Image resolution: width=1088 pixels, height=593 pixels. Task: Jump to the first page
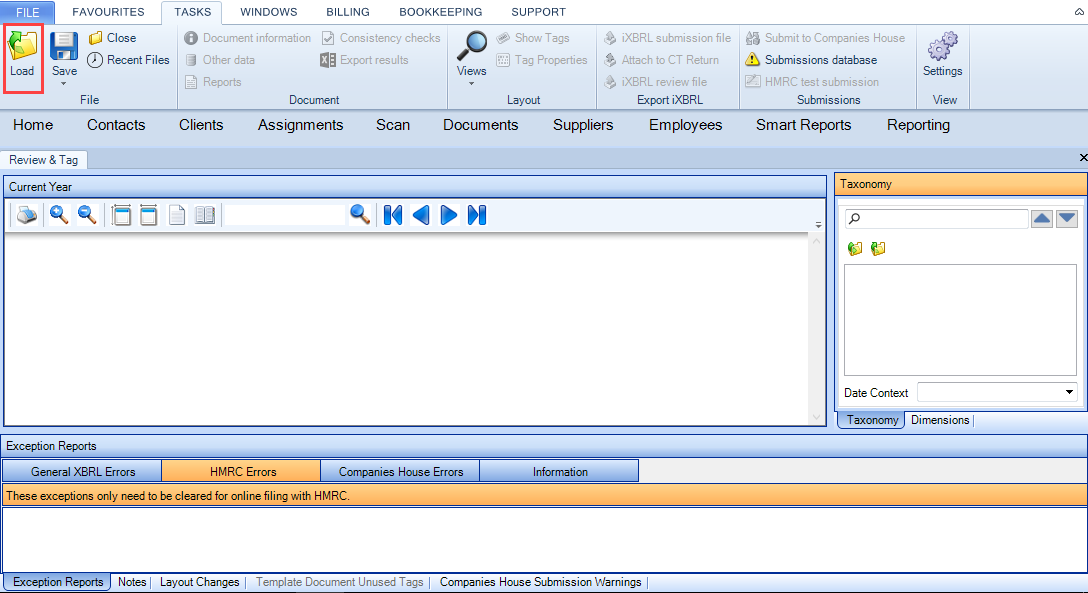coord(393,215)
